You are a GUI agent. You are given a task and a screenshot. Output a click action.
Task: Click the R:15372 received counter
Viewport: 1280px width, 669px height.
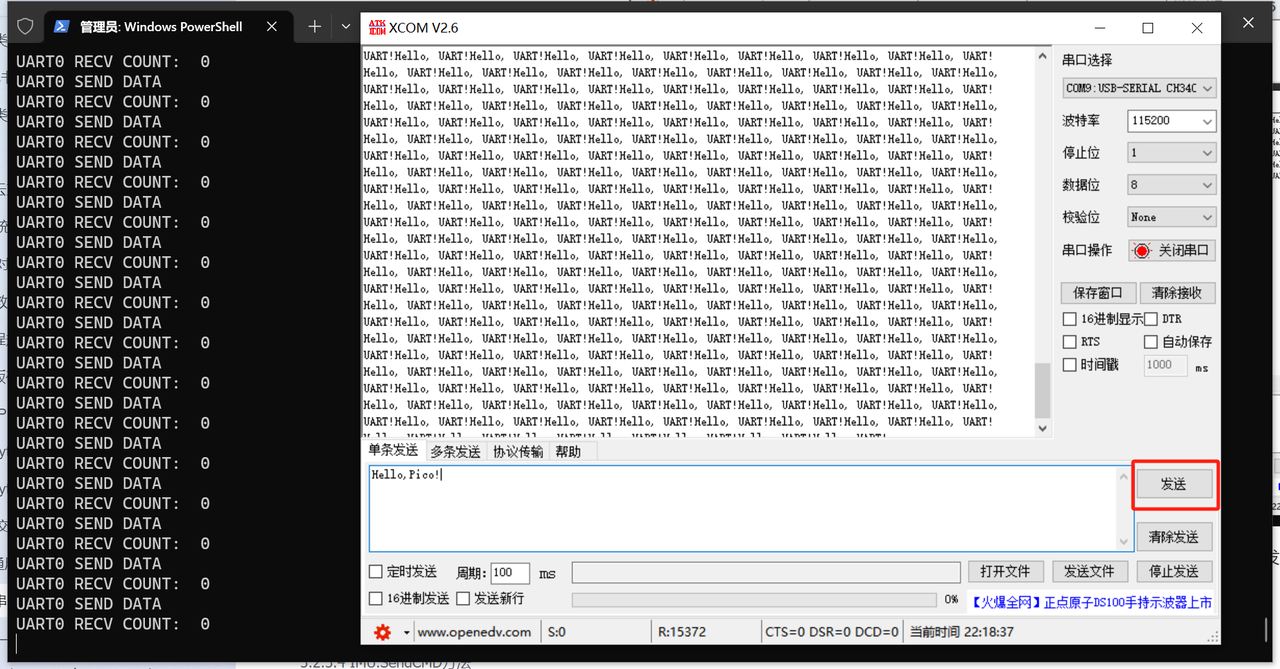pyautogui.click(x=682, y=632)
